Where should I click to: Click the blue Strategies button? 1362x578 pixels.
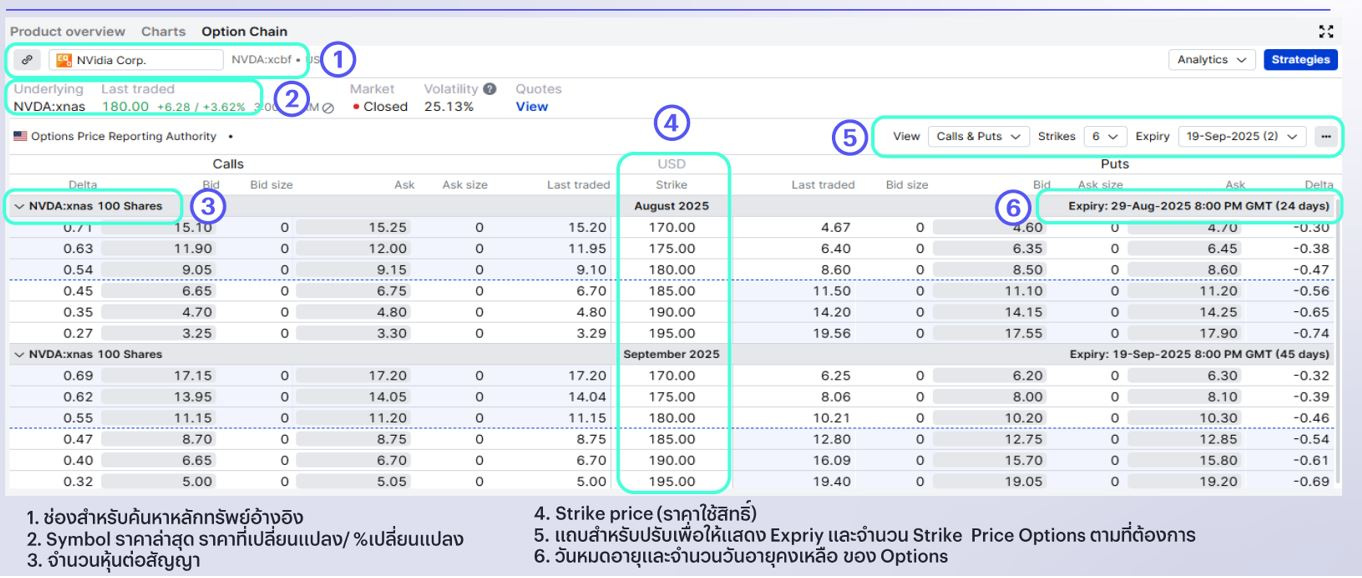coord(1300,60)
